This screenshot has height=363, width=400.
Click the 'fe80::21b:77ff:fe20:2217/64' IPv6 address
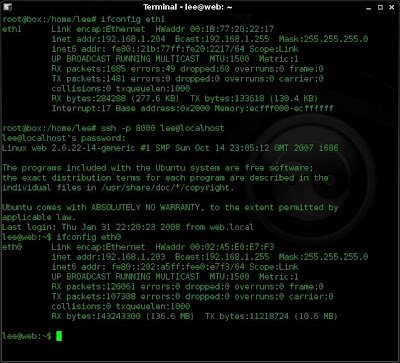click(178, 49)
